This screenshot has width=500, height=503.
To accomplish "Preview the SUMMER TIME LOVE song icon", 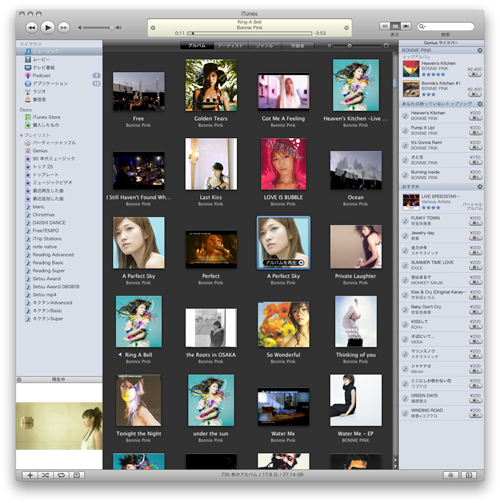I will [x=405, y=265].
